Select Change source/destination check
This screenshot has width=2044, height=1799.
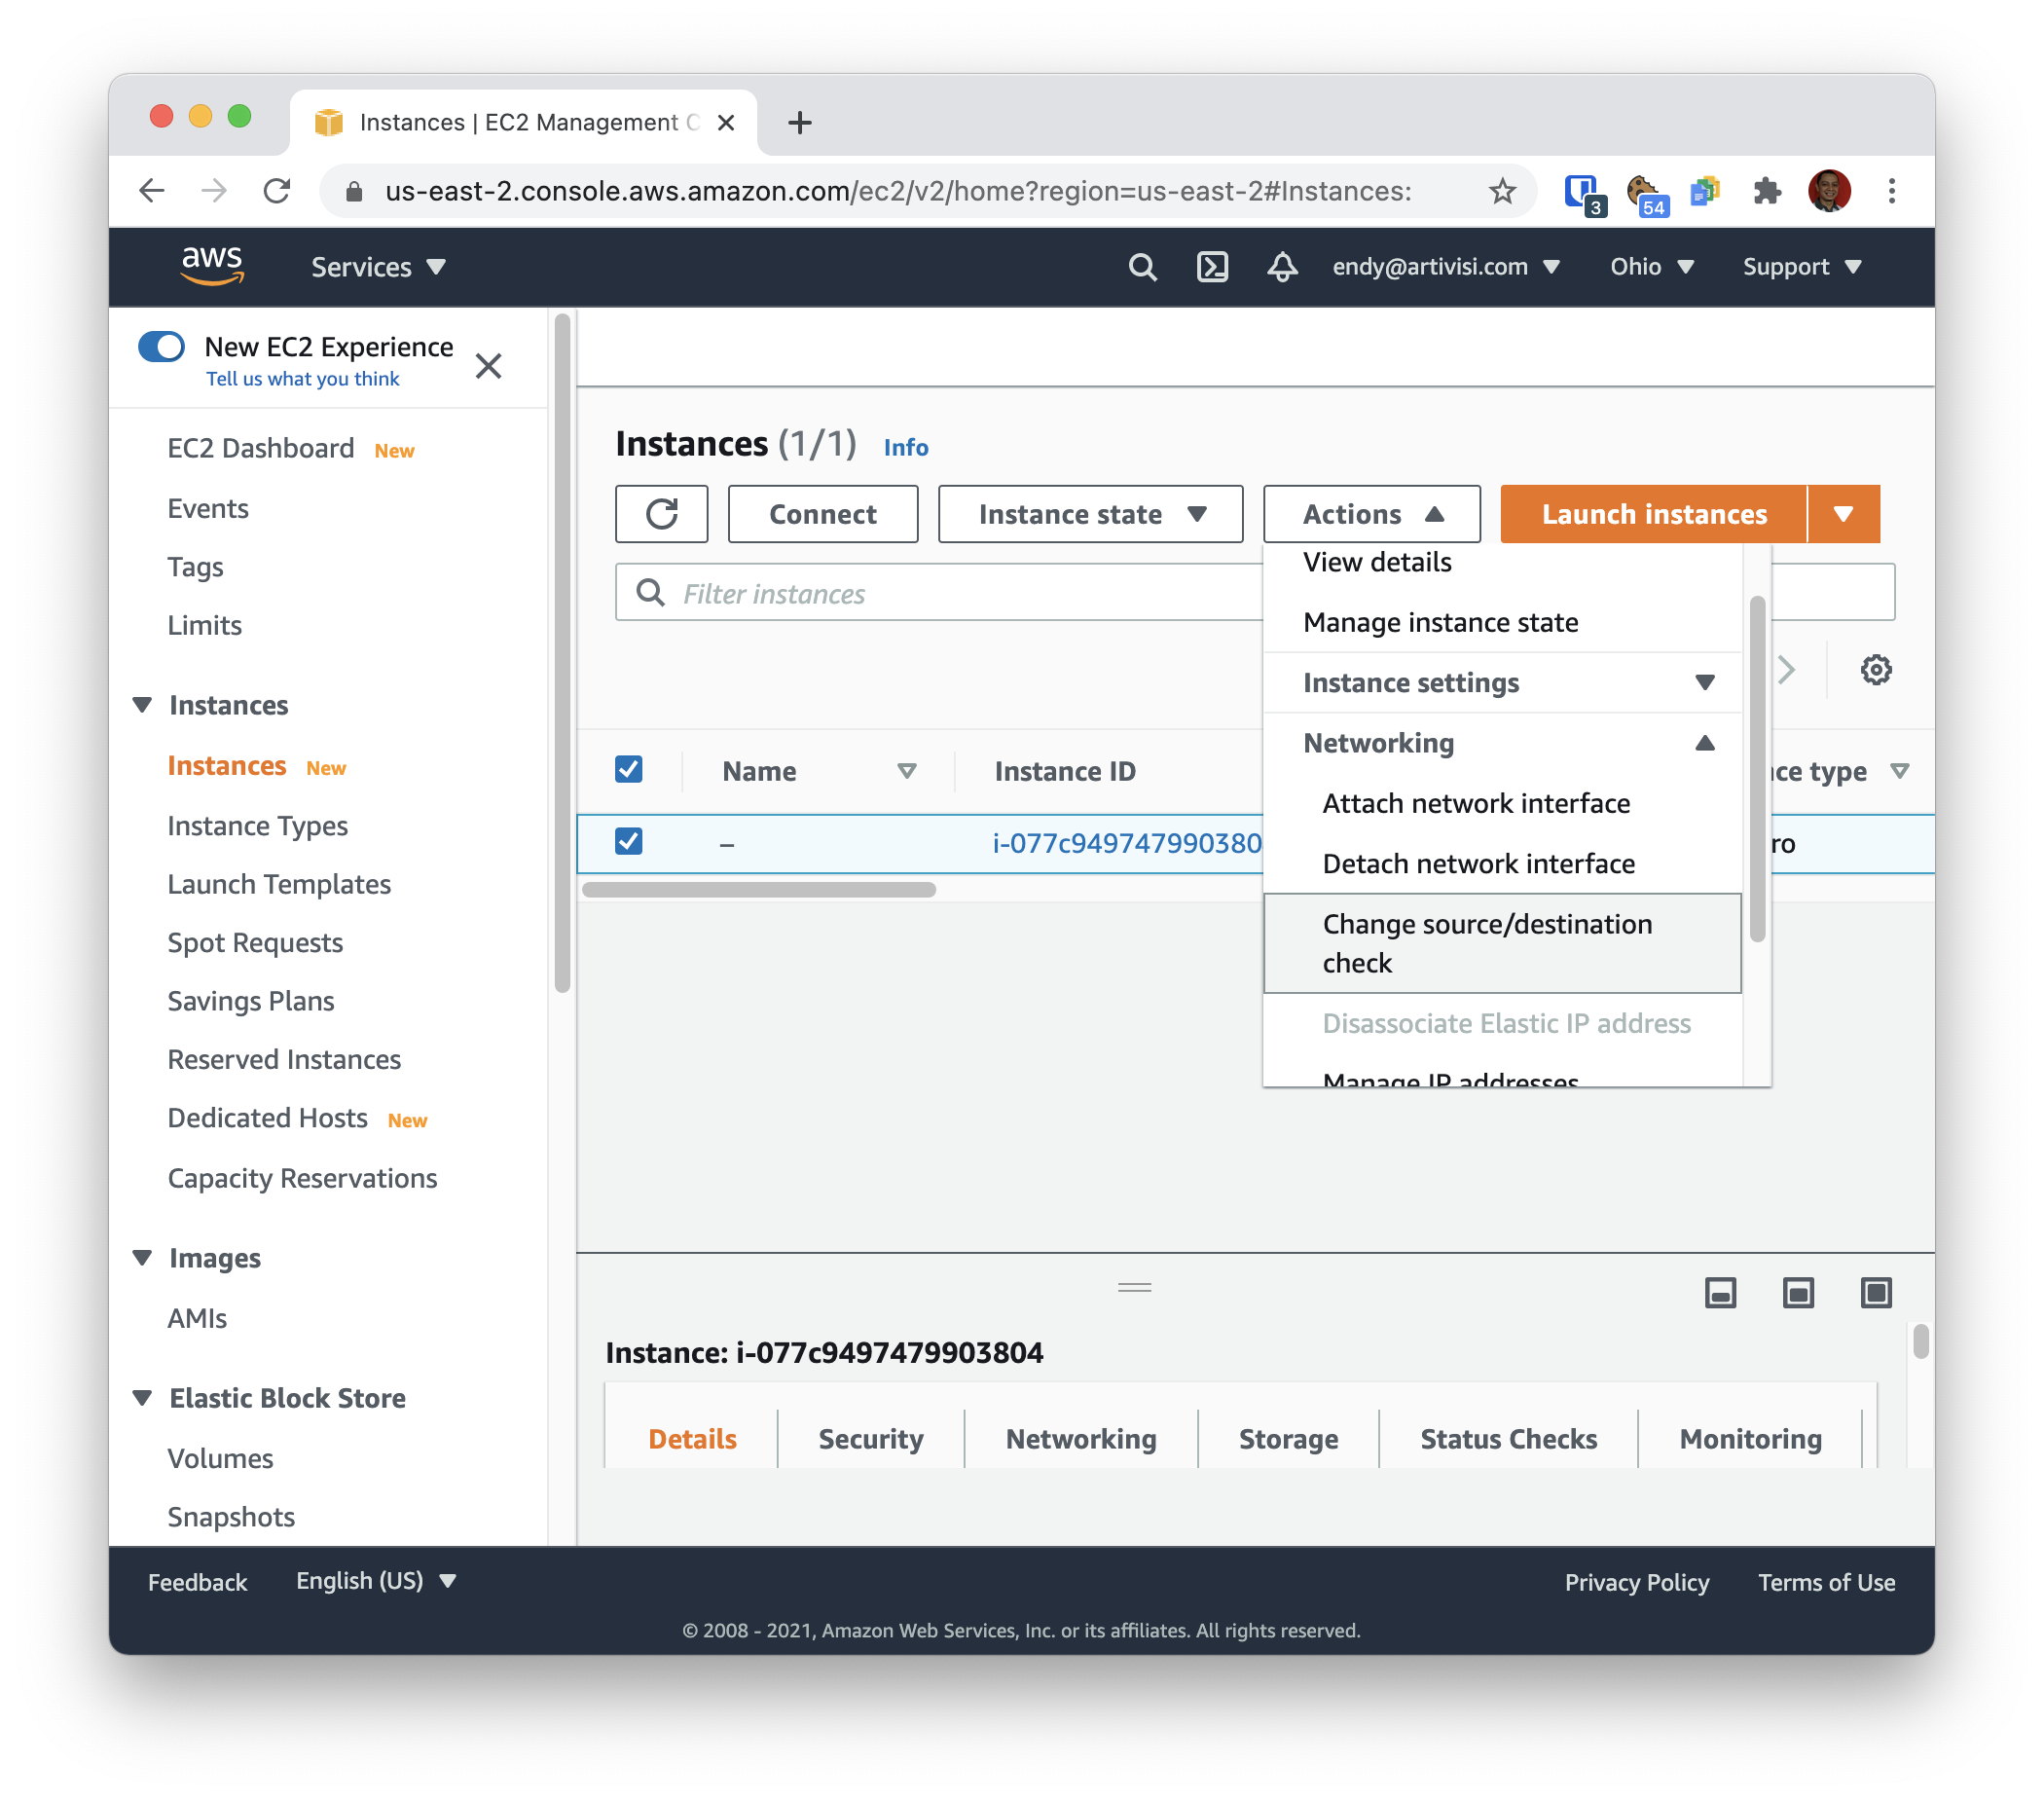coord(1502,943)
